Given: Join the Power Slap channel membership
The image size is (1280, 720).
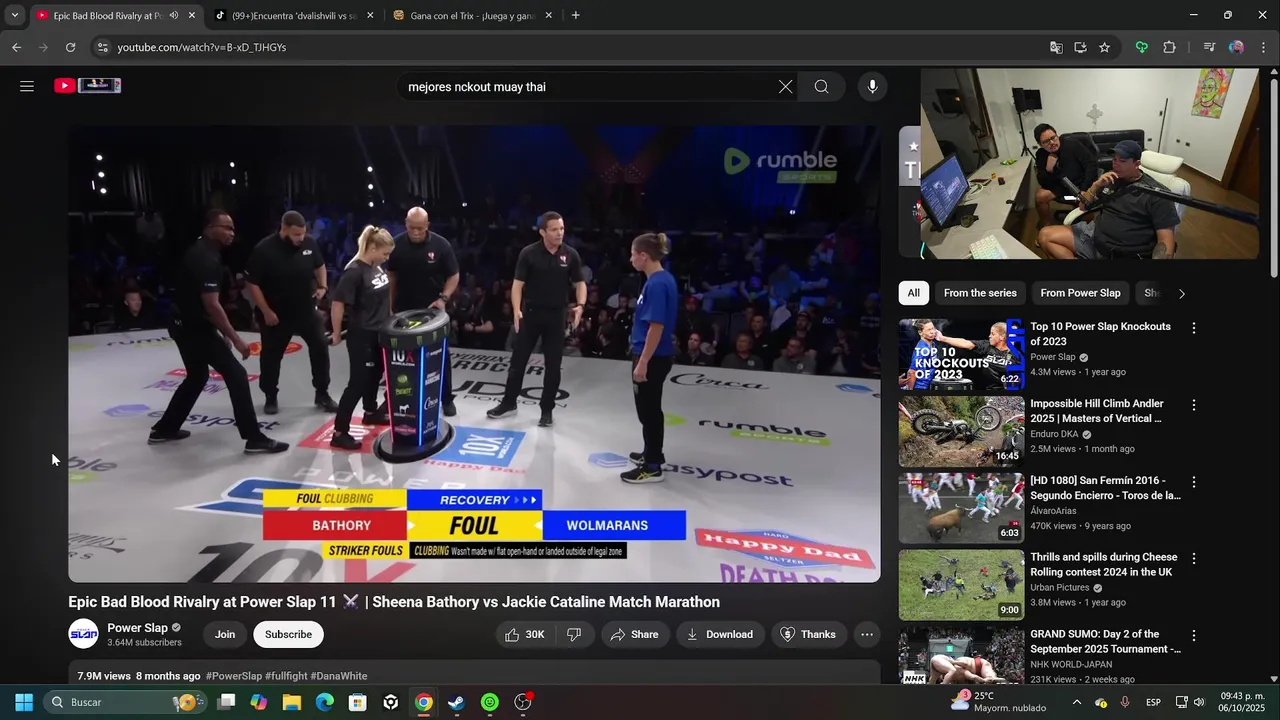Looking at the screenshot, I should click(225, 634).
